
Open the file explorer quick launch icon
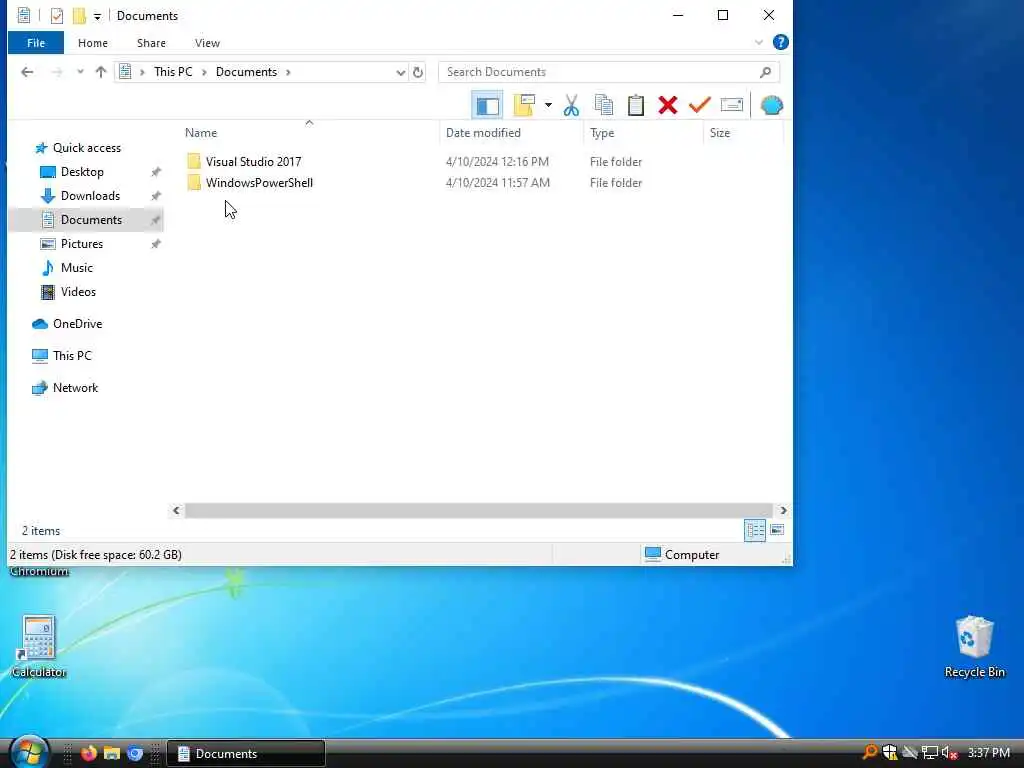[112, 754]
